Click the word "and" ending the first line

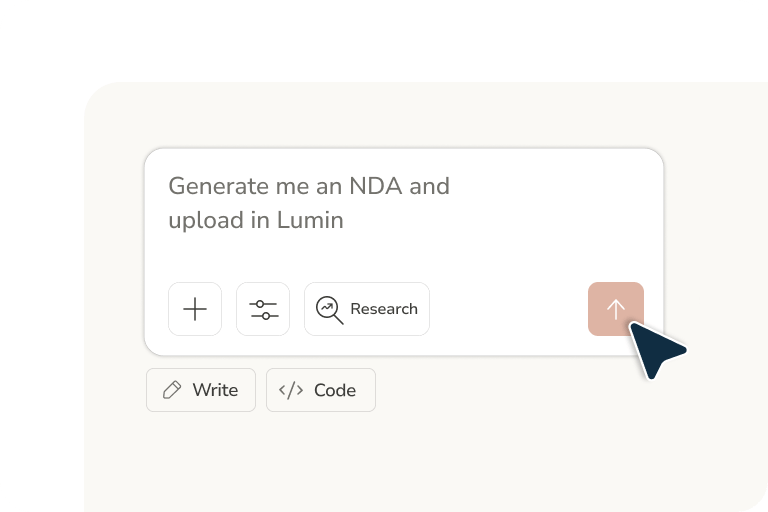429,186
